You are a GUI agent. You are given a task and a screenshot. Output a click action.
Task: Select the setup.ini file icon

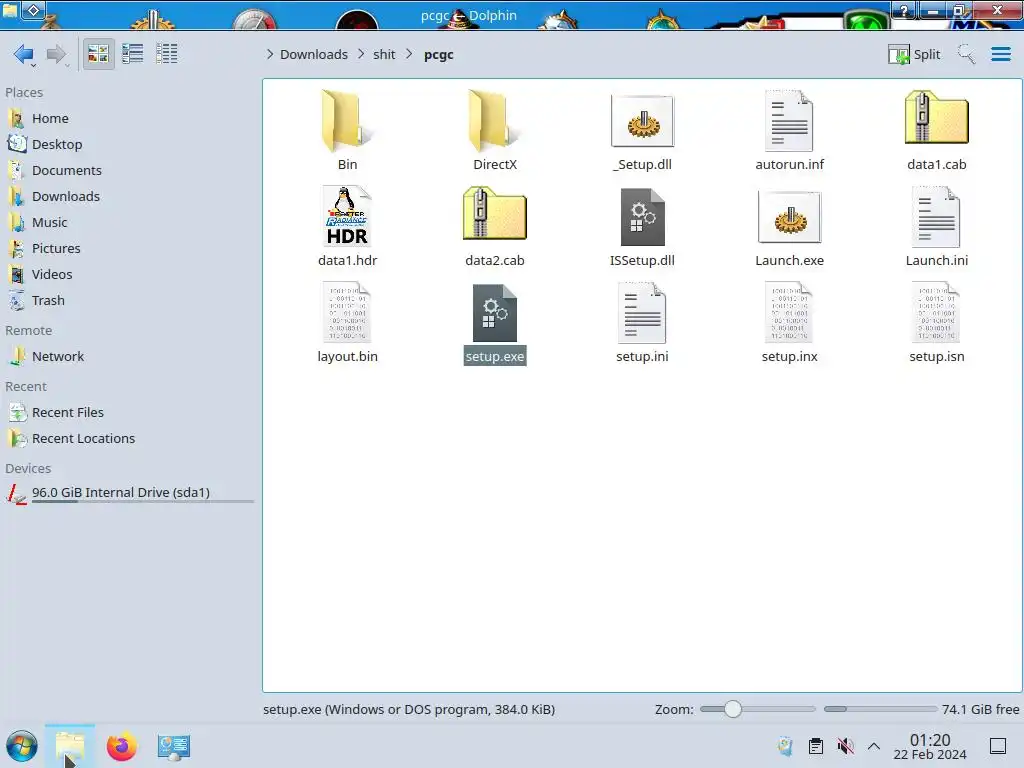click(643, 313)
